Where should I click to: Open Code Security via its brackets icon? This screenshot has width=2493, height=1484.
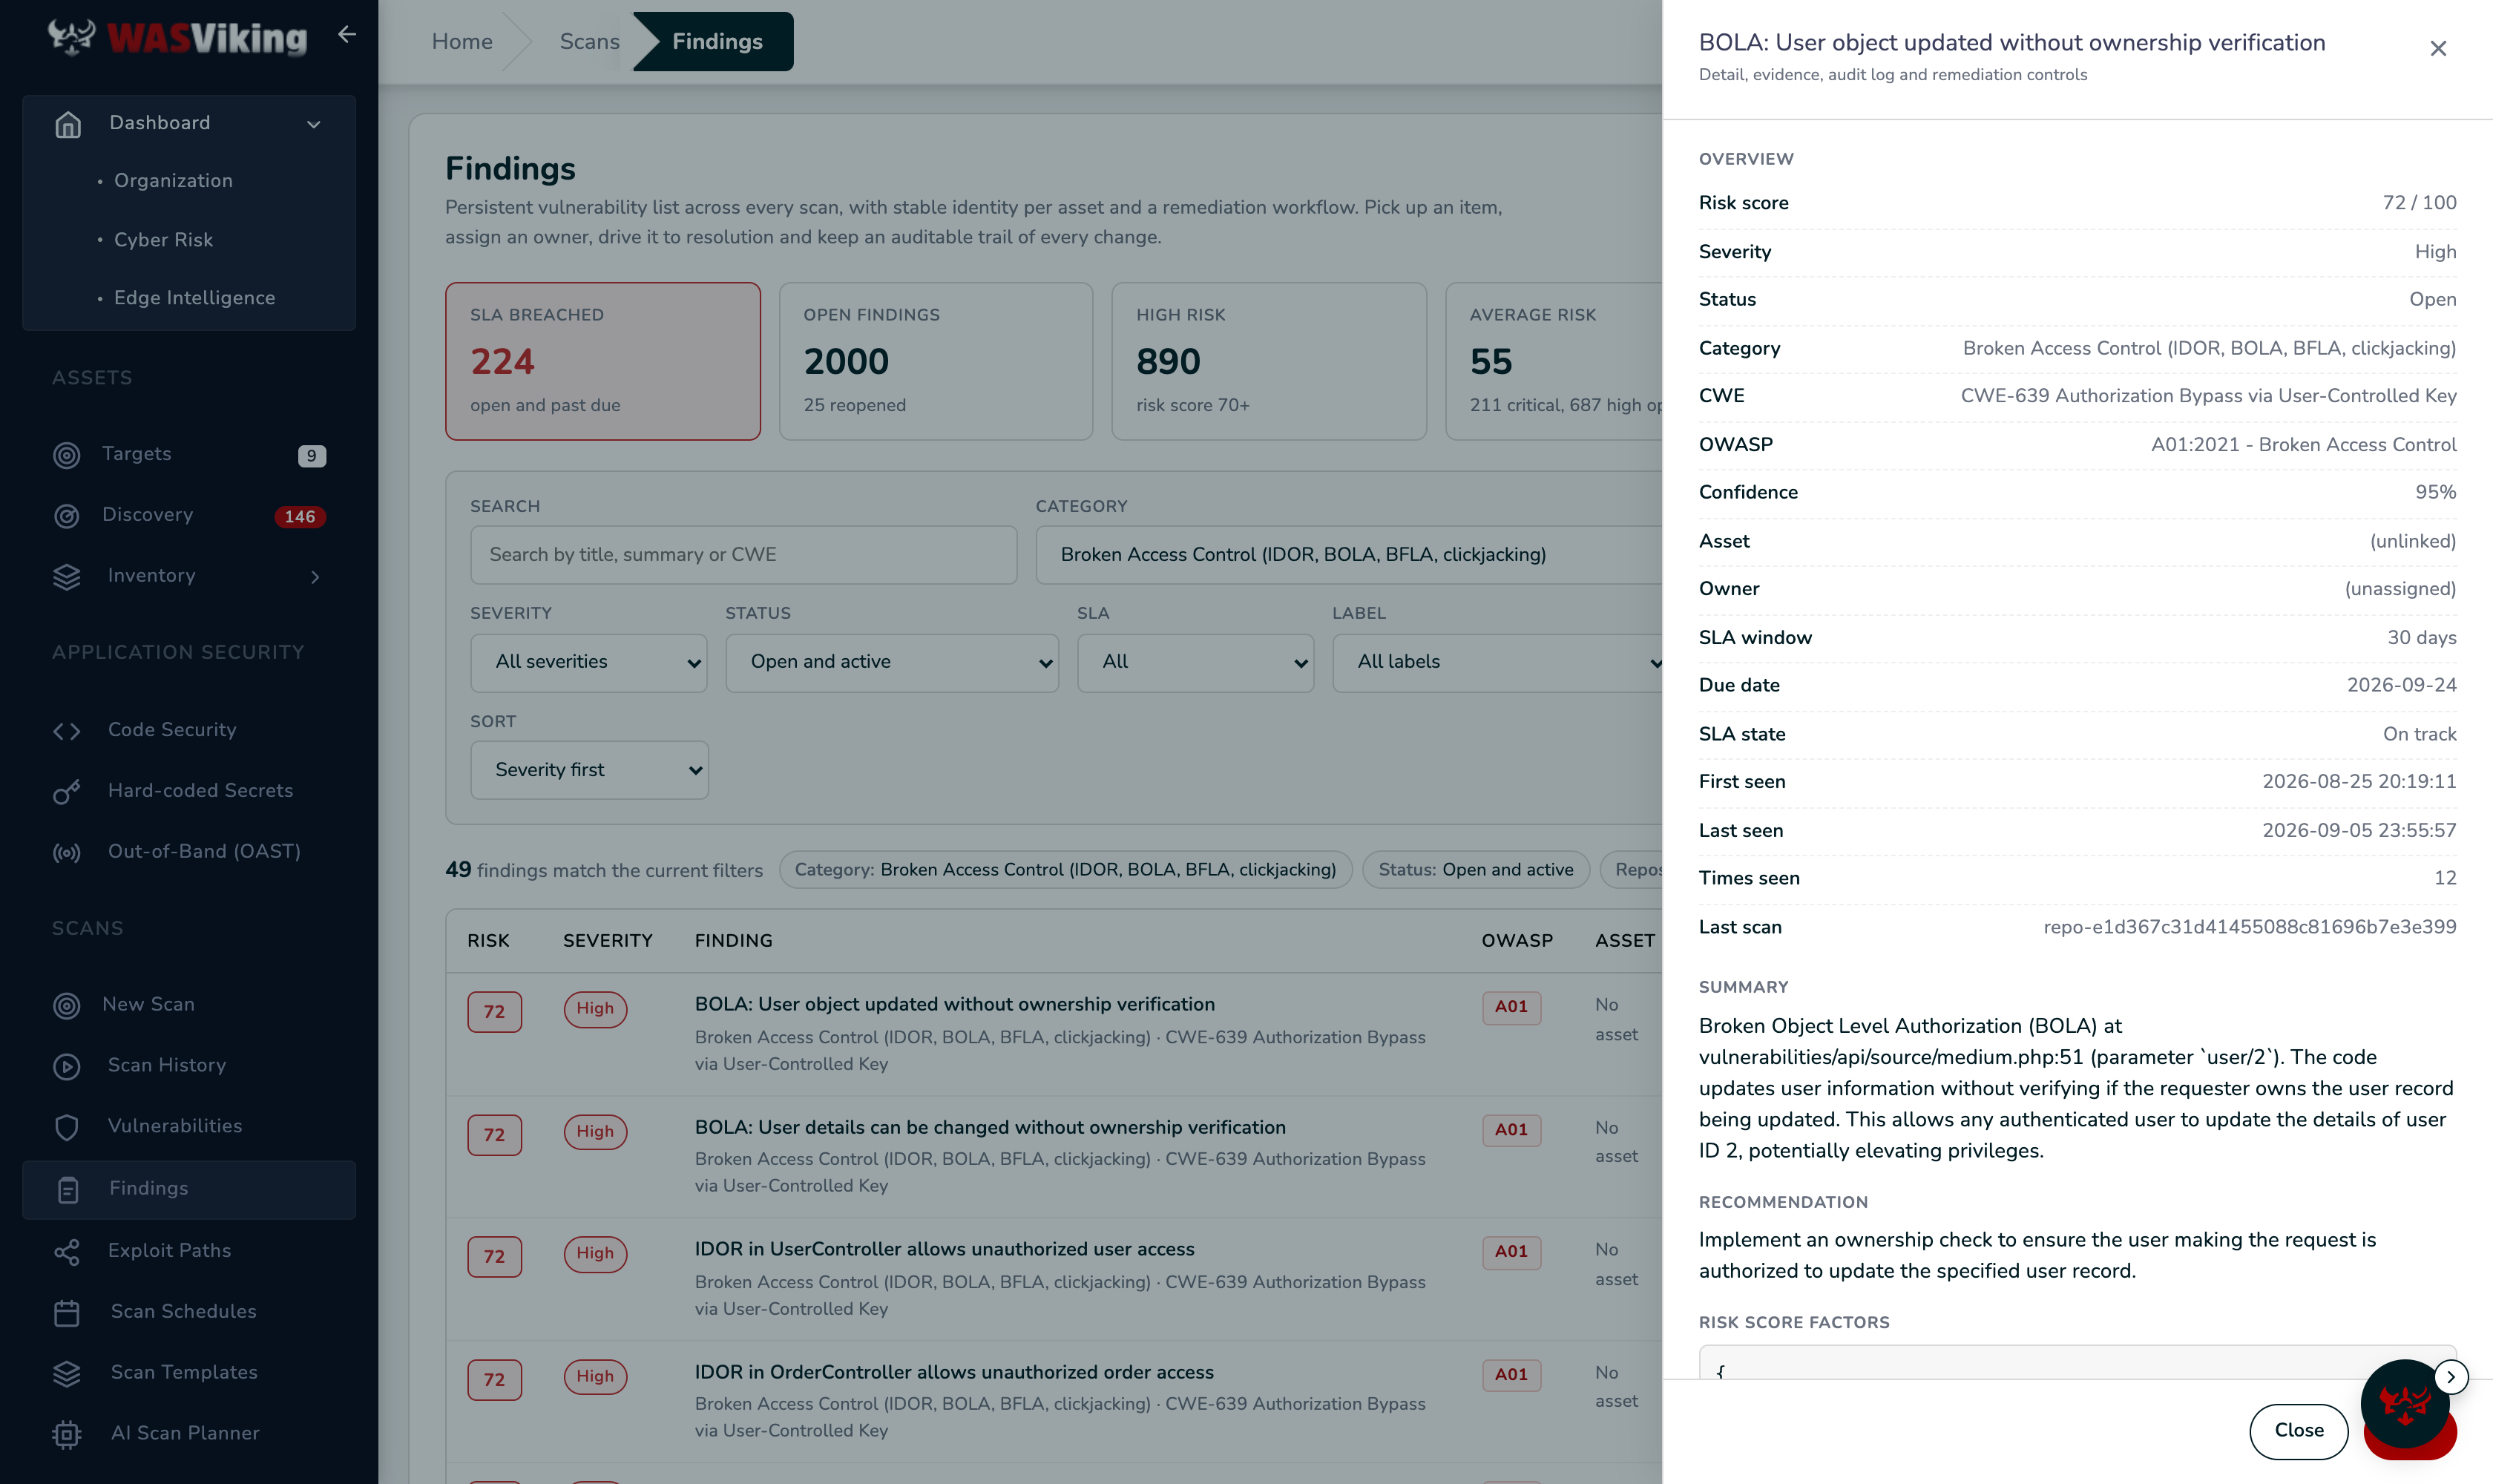coord(67,731)
